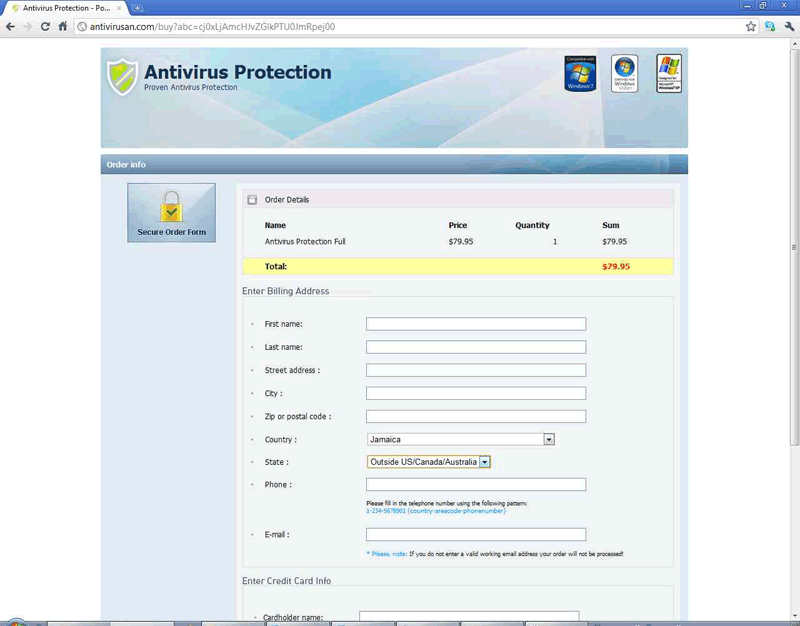The image size is (800, 626).
Task: Click into the Street address field
Action: tap(476, 370)
